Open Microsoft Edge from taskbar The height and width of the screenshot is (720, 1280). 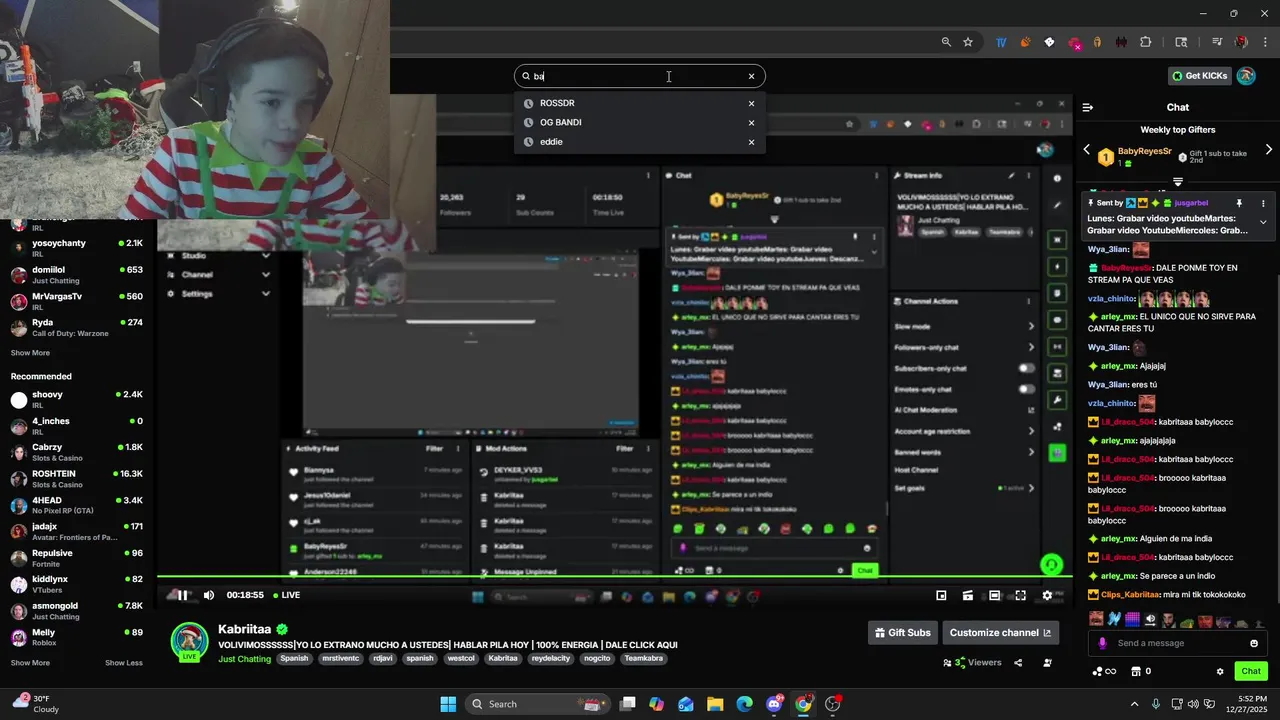[x=744, y=704]
